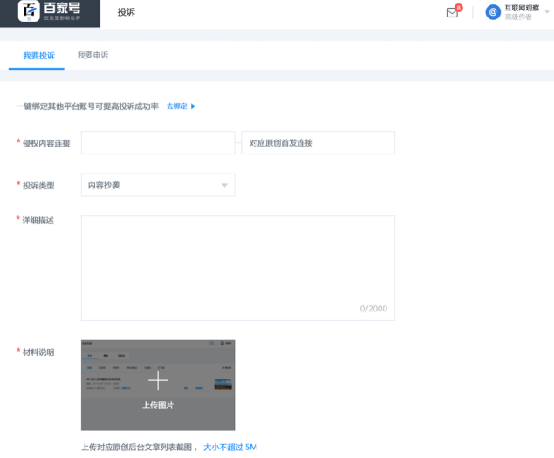Switch to the 我要申诉 tab
554x458 pixels.
(x=93, y=55)
